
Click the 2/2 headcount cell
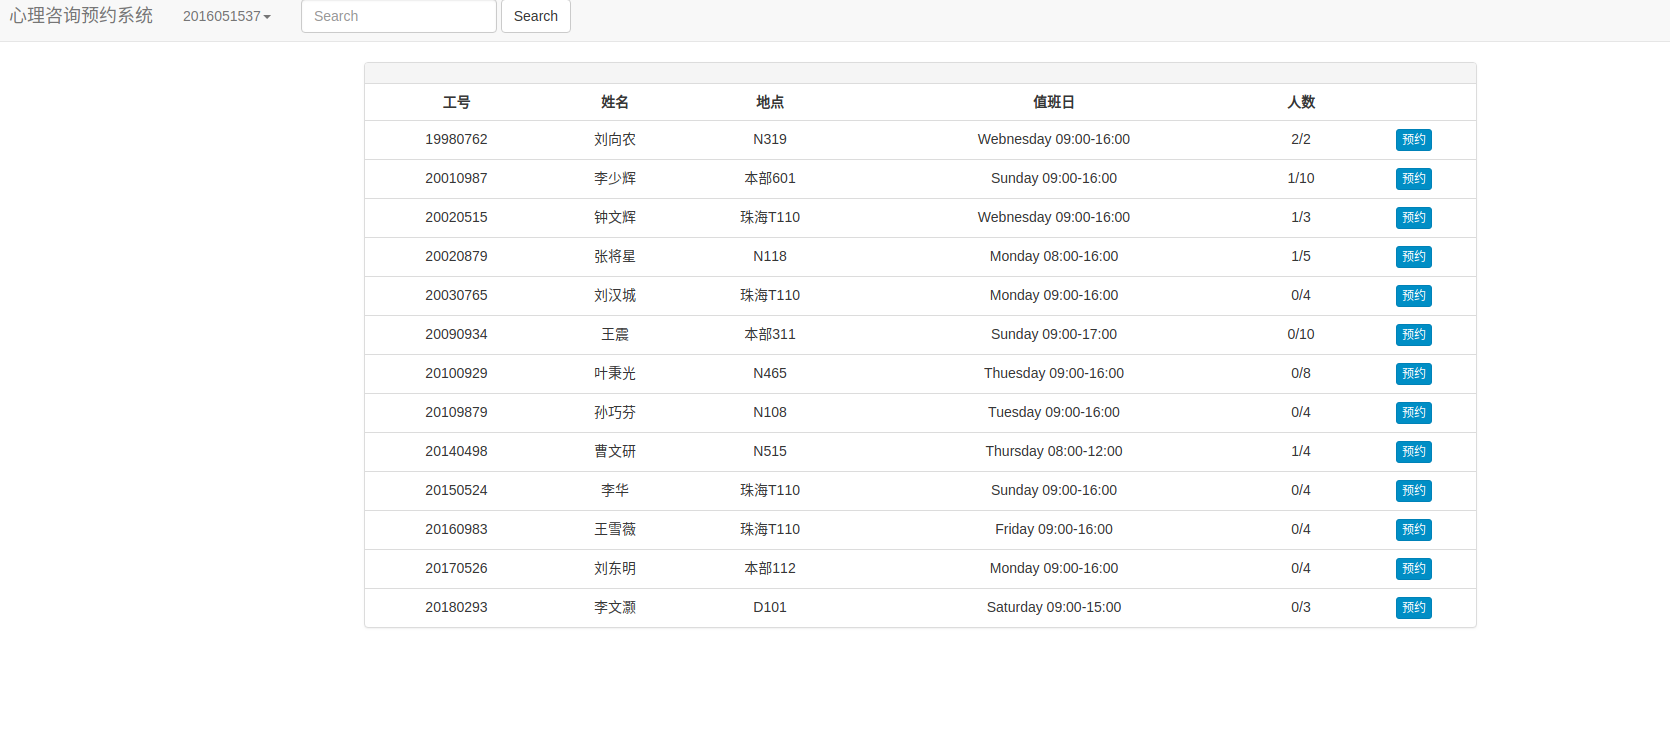point(1301,139)
